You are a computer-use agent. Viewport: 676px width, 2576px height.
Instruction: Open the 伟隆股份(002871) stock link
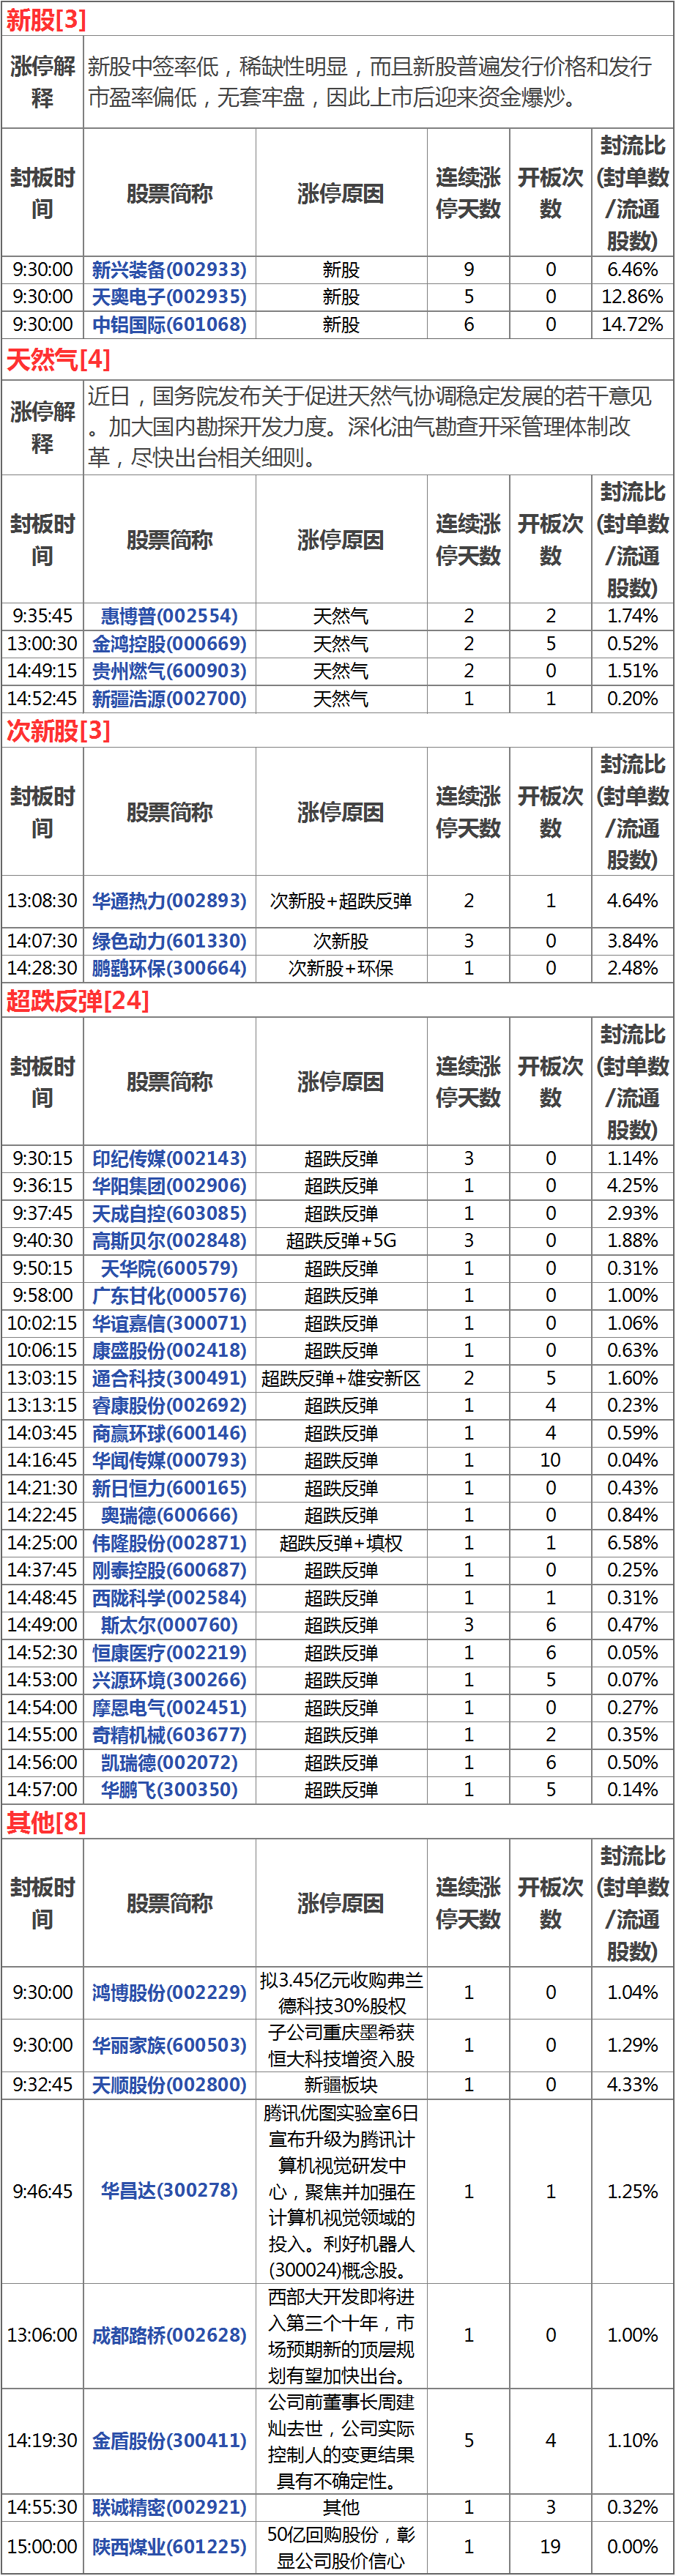pyautogui.click(x=169, y=1543)
